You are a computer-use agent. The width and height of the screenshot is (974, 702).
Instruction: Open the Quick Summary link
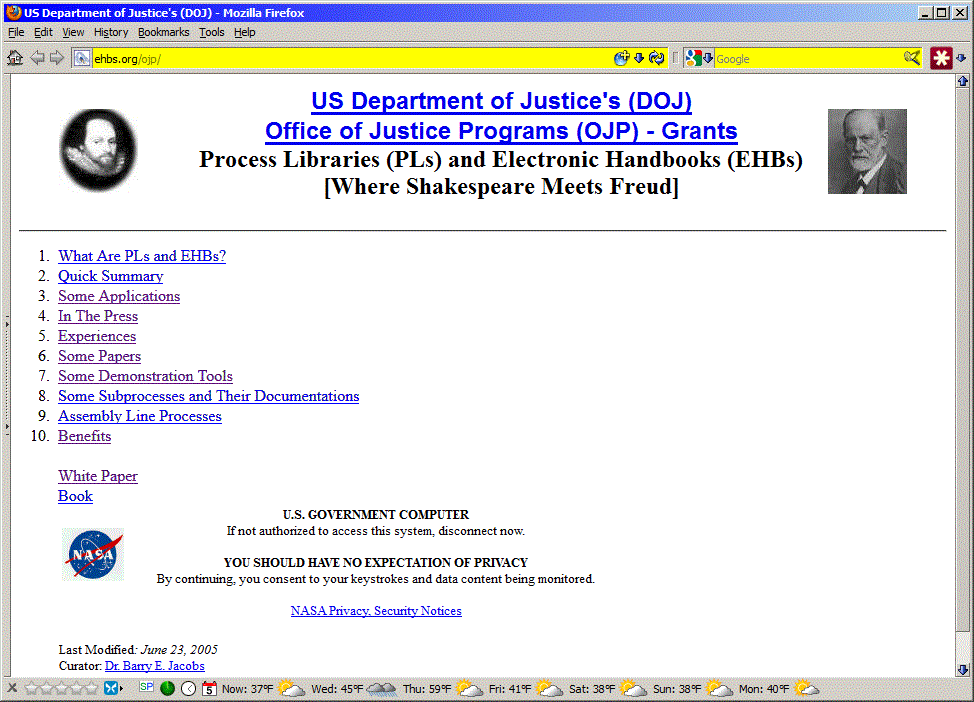[111, 276]
